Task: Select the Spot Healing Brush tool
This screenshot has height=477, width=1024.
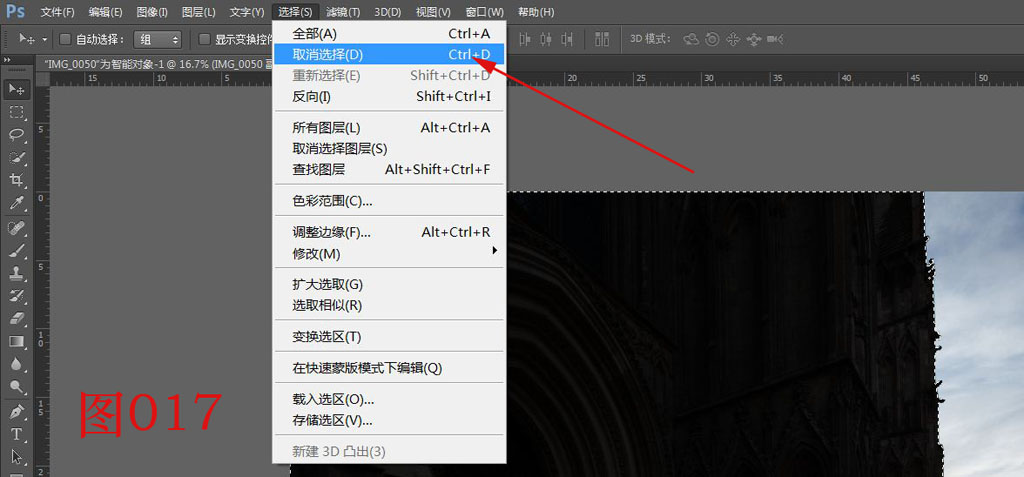Action: coord(16,228)
